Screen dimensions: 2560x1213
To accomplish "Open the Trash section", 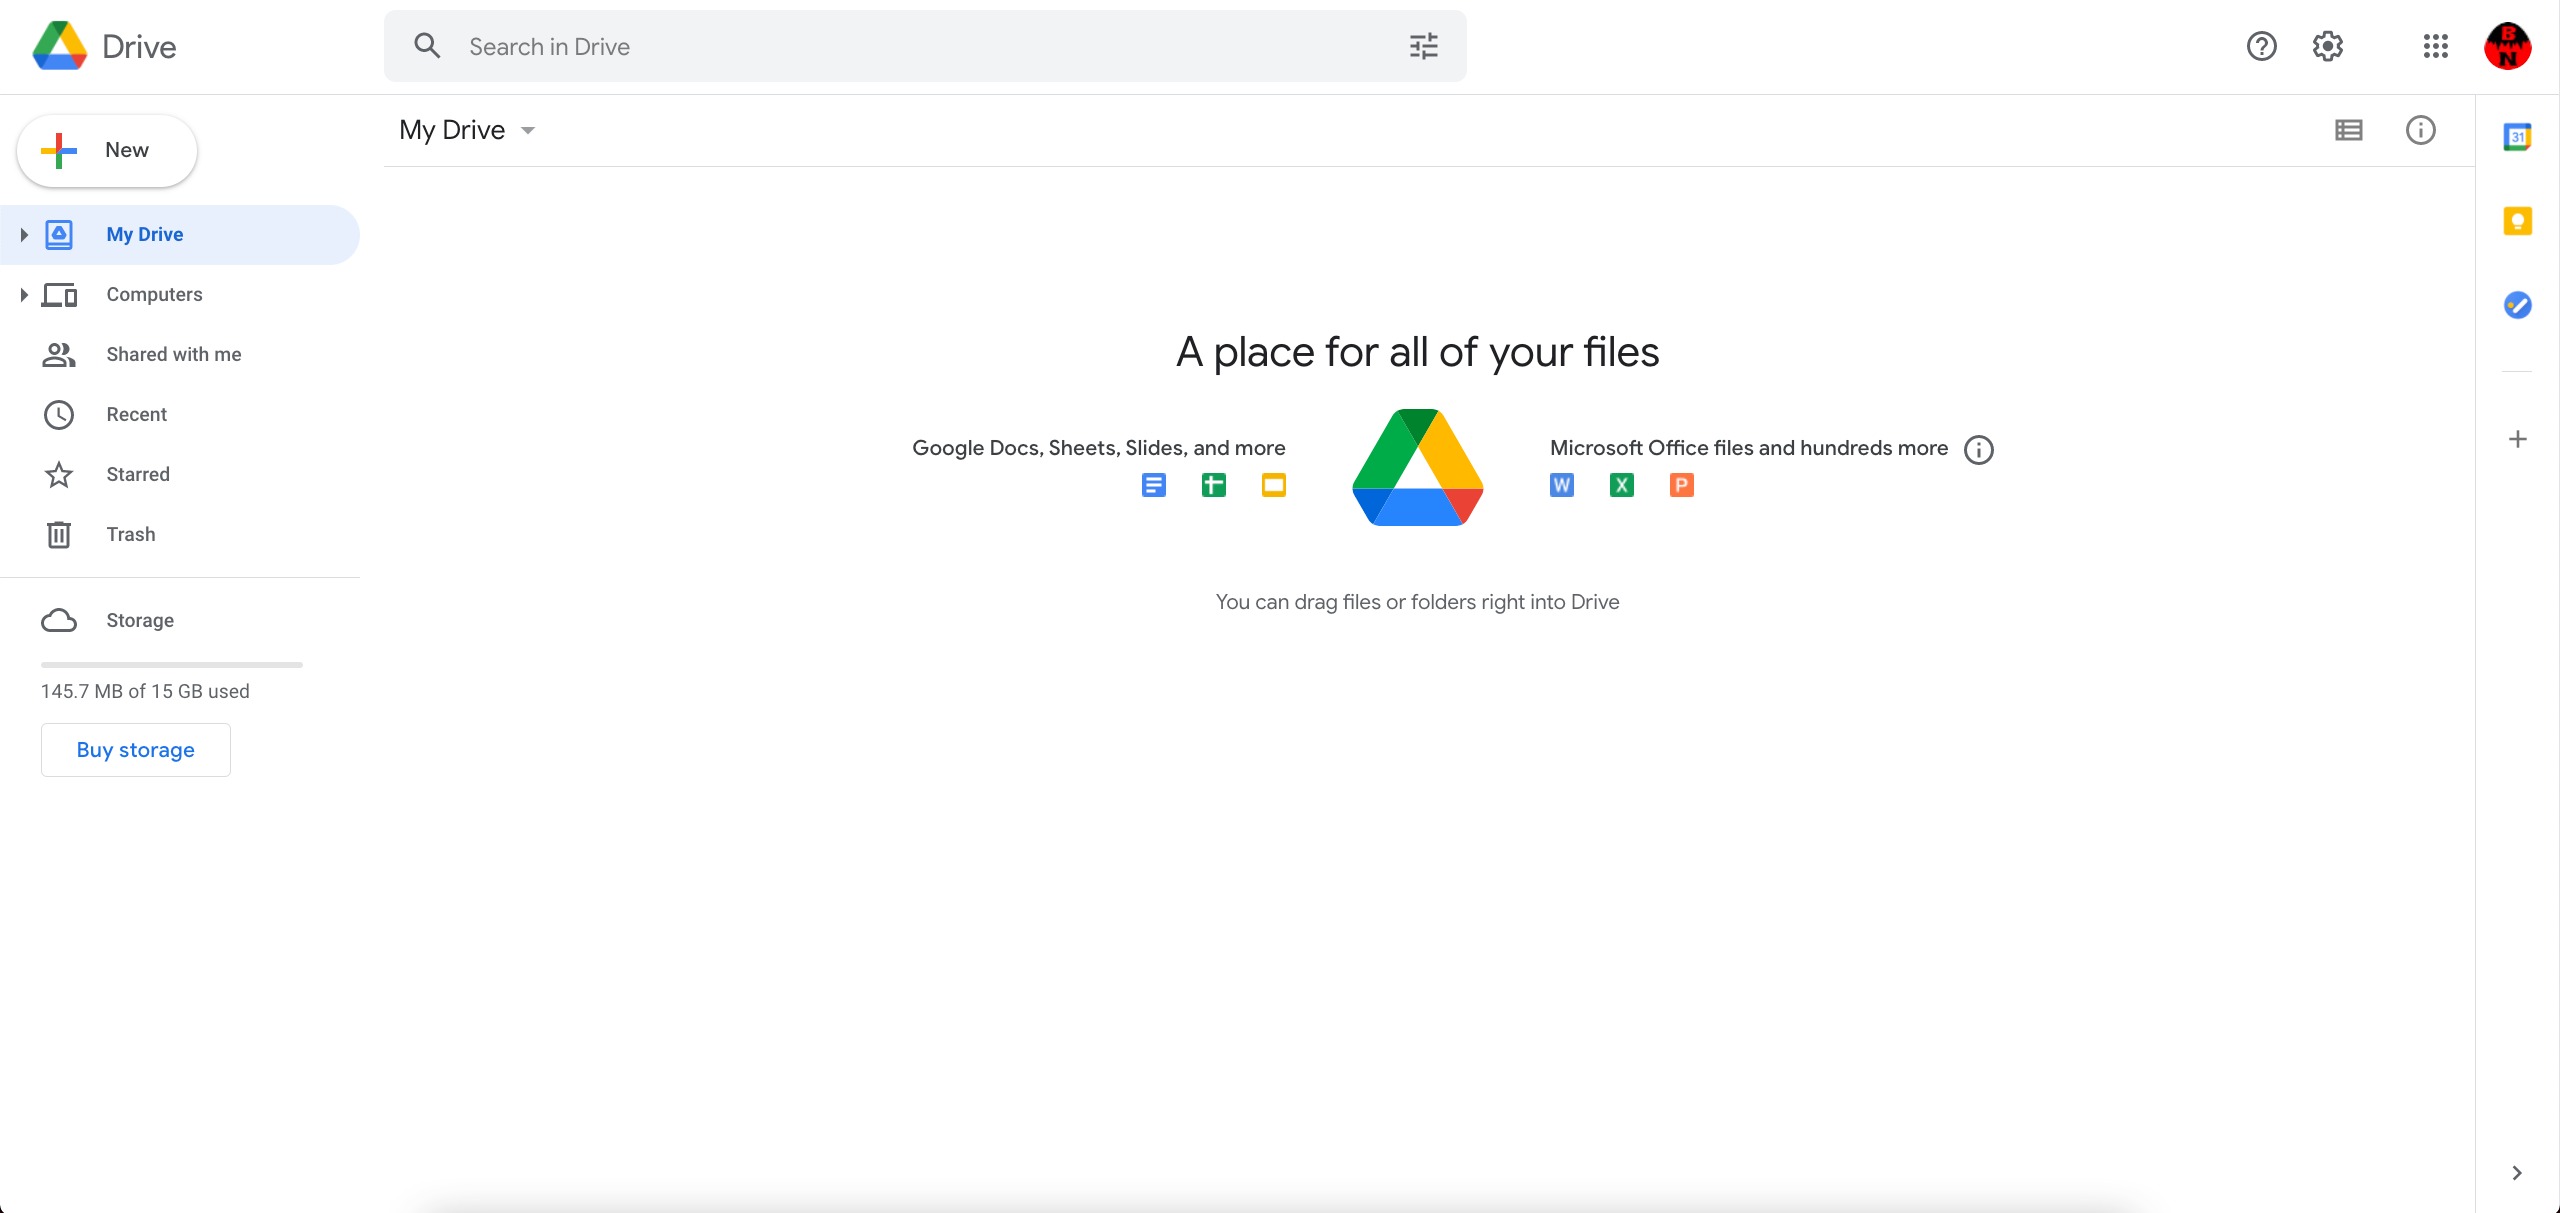I will click(x=130, y=535).
